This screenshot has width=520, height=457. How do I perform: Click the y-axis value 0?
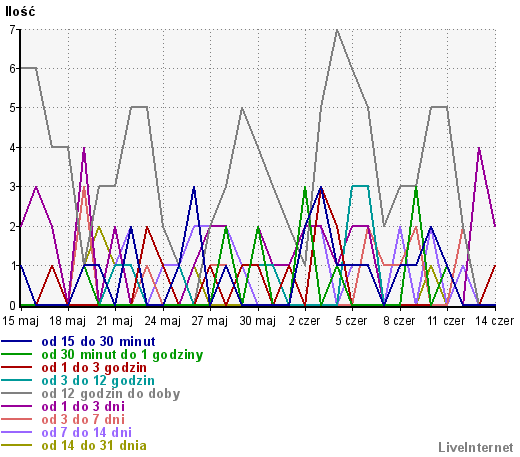coord(13,305)
